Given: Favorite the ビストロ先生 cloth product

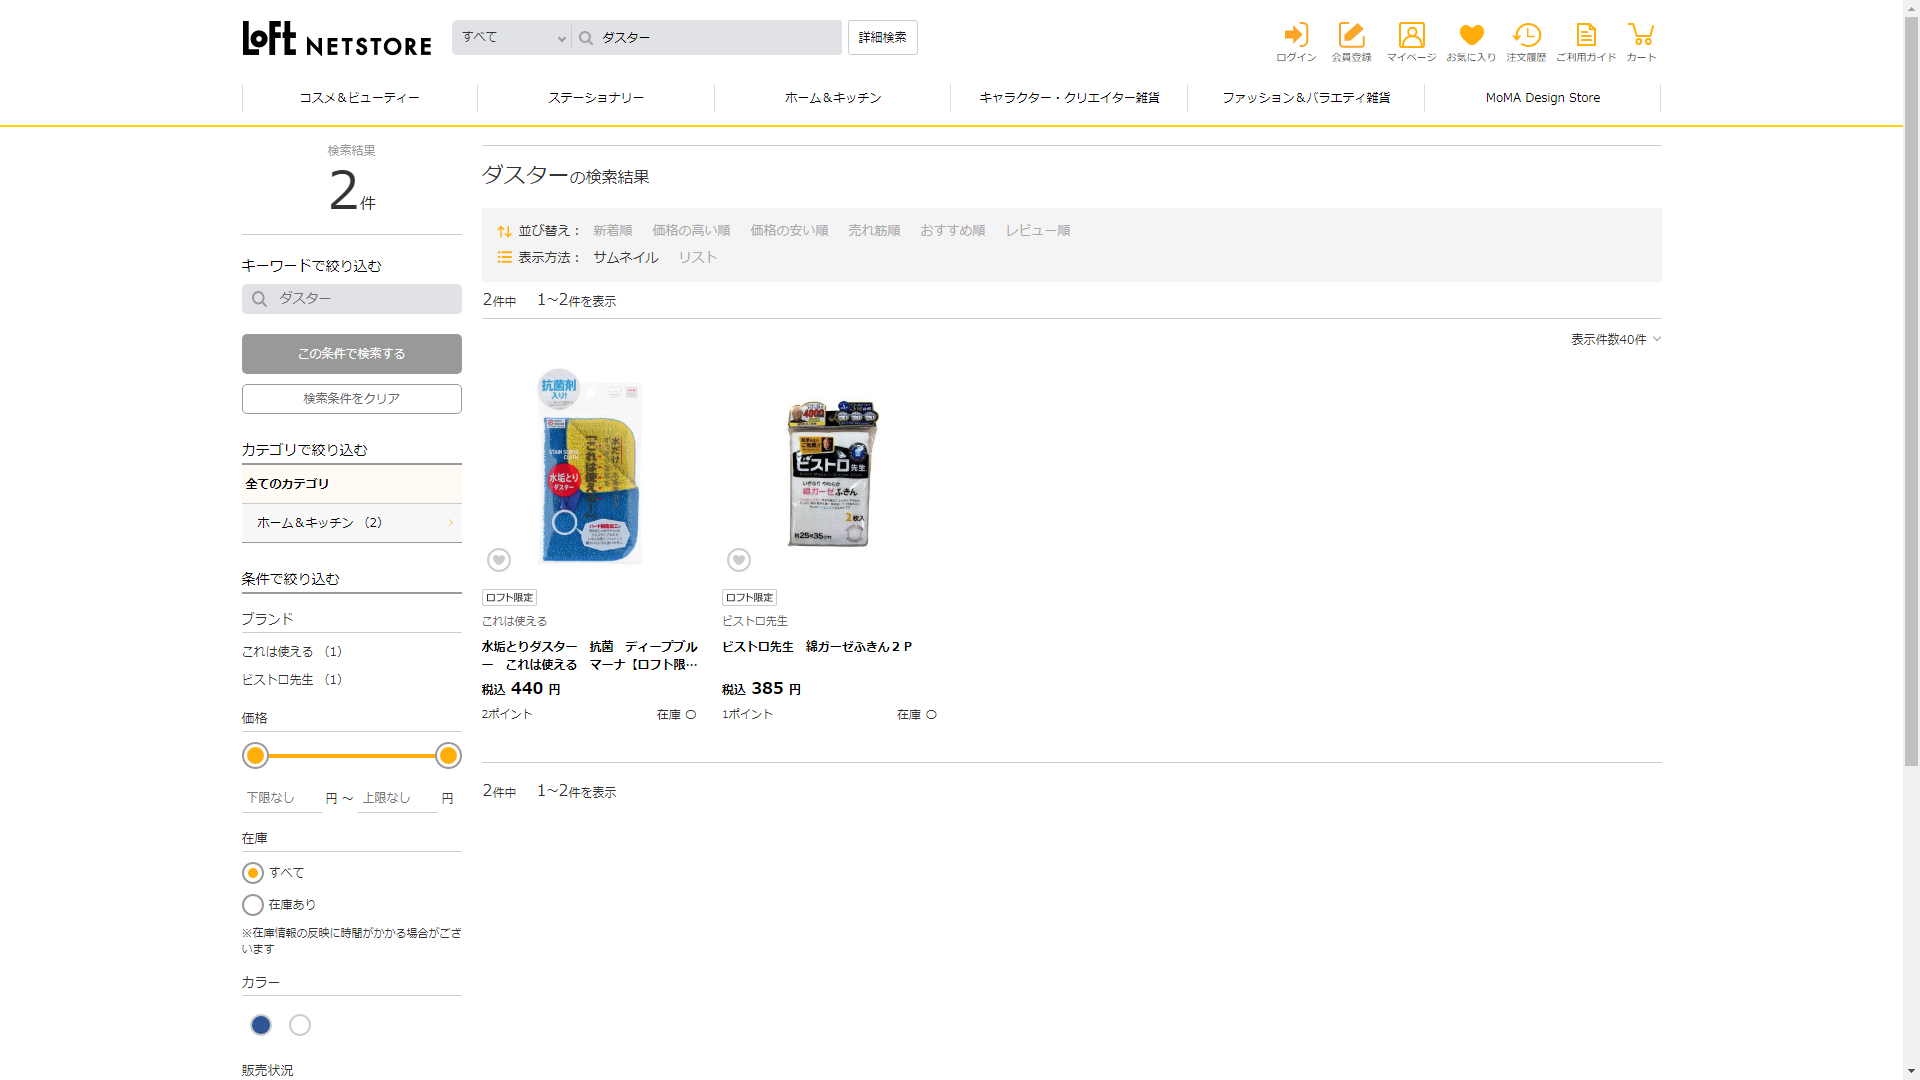Looking at the screenshot, I should [x=739, y=560].
